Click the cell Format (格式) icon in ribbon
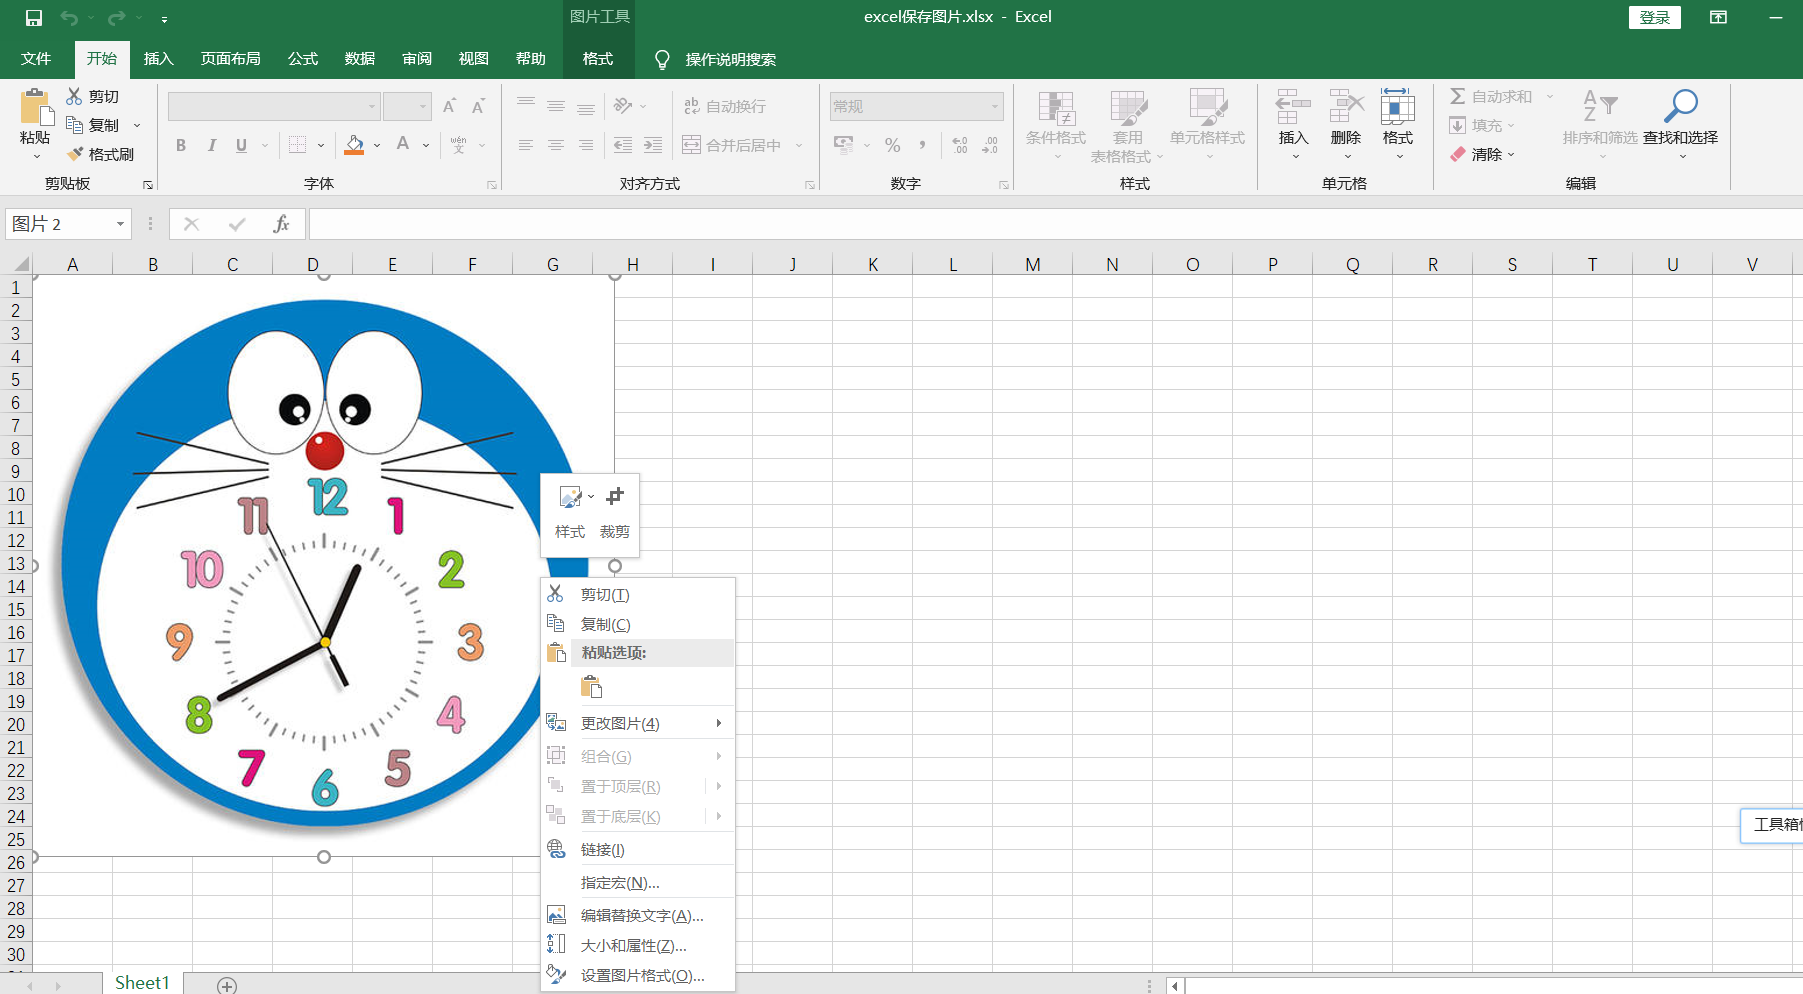 1397,106
